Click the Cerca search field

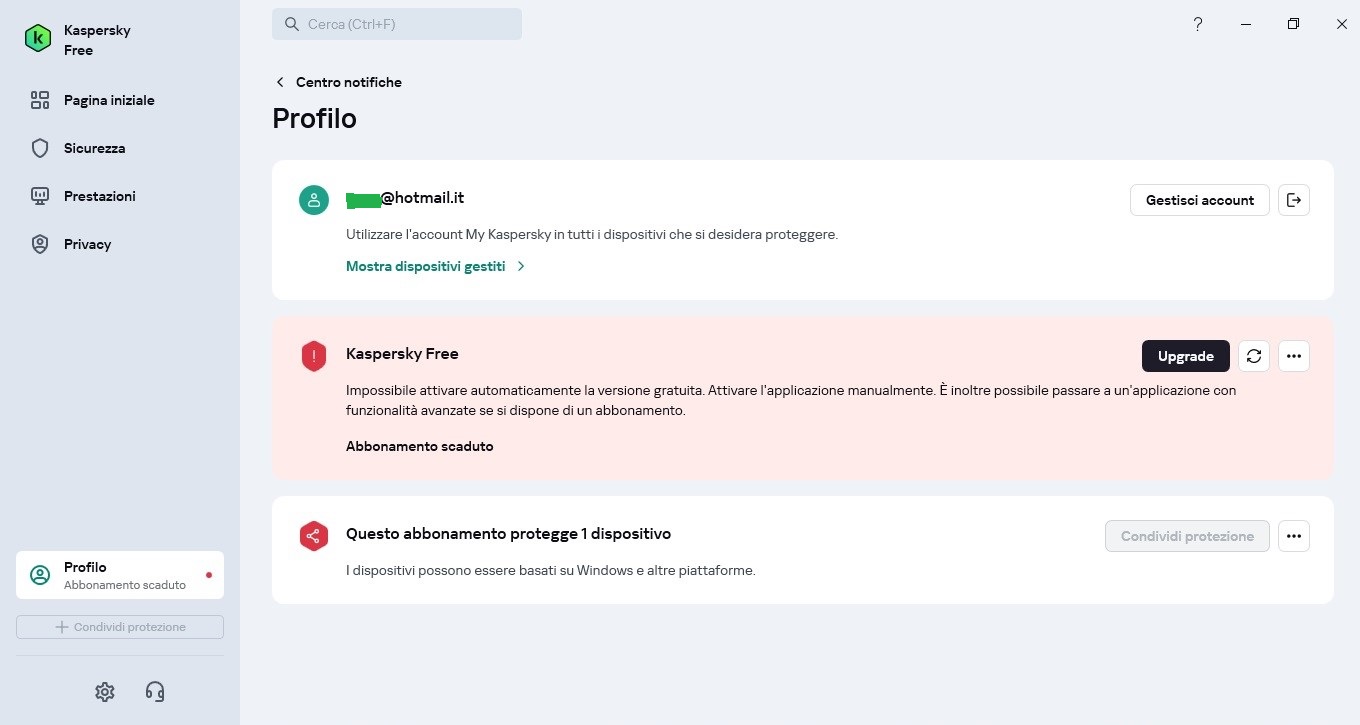pyautogui.click(x=397, y=24)
